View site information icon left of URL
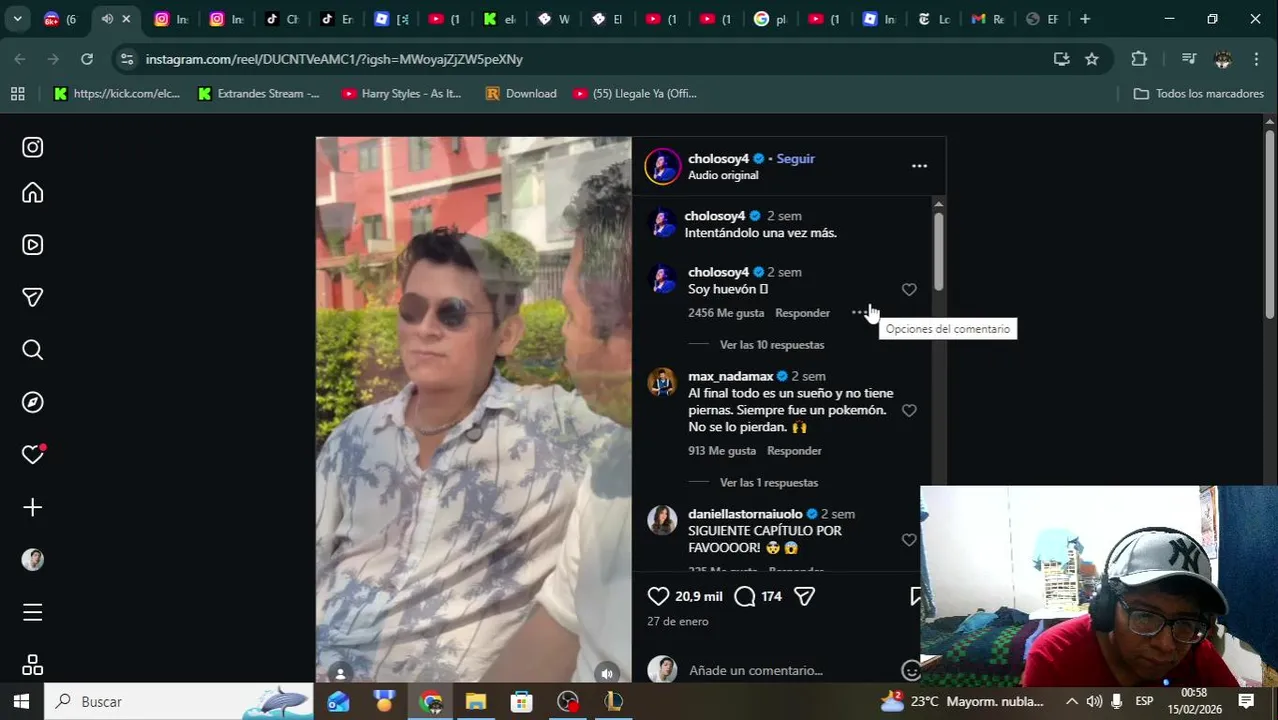The image size is (1278, 720). (126, 59)
